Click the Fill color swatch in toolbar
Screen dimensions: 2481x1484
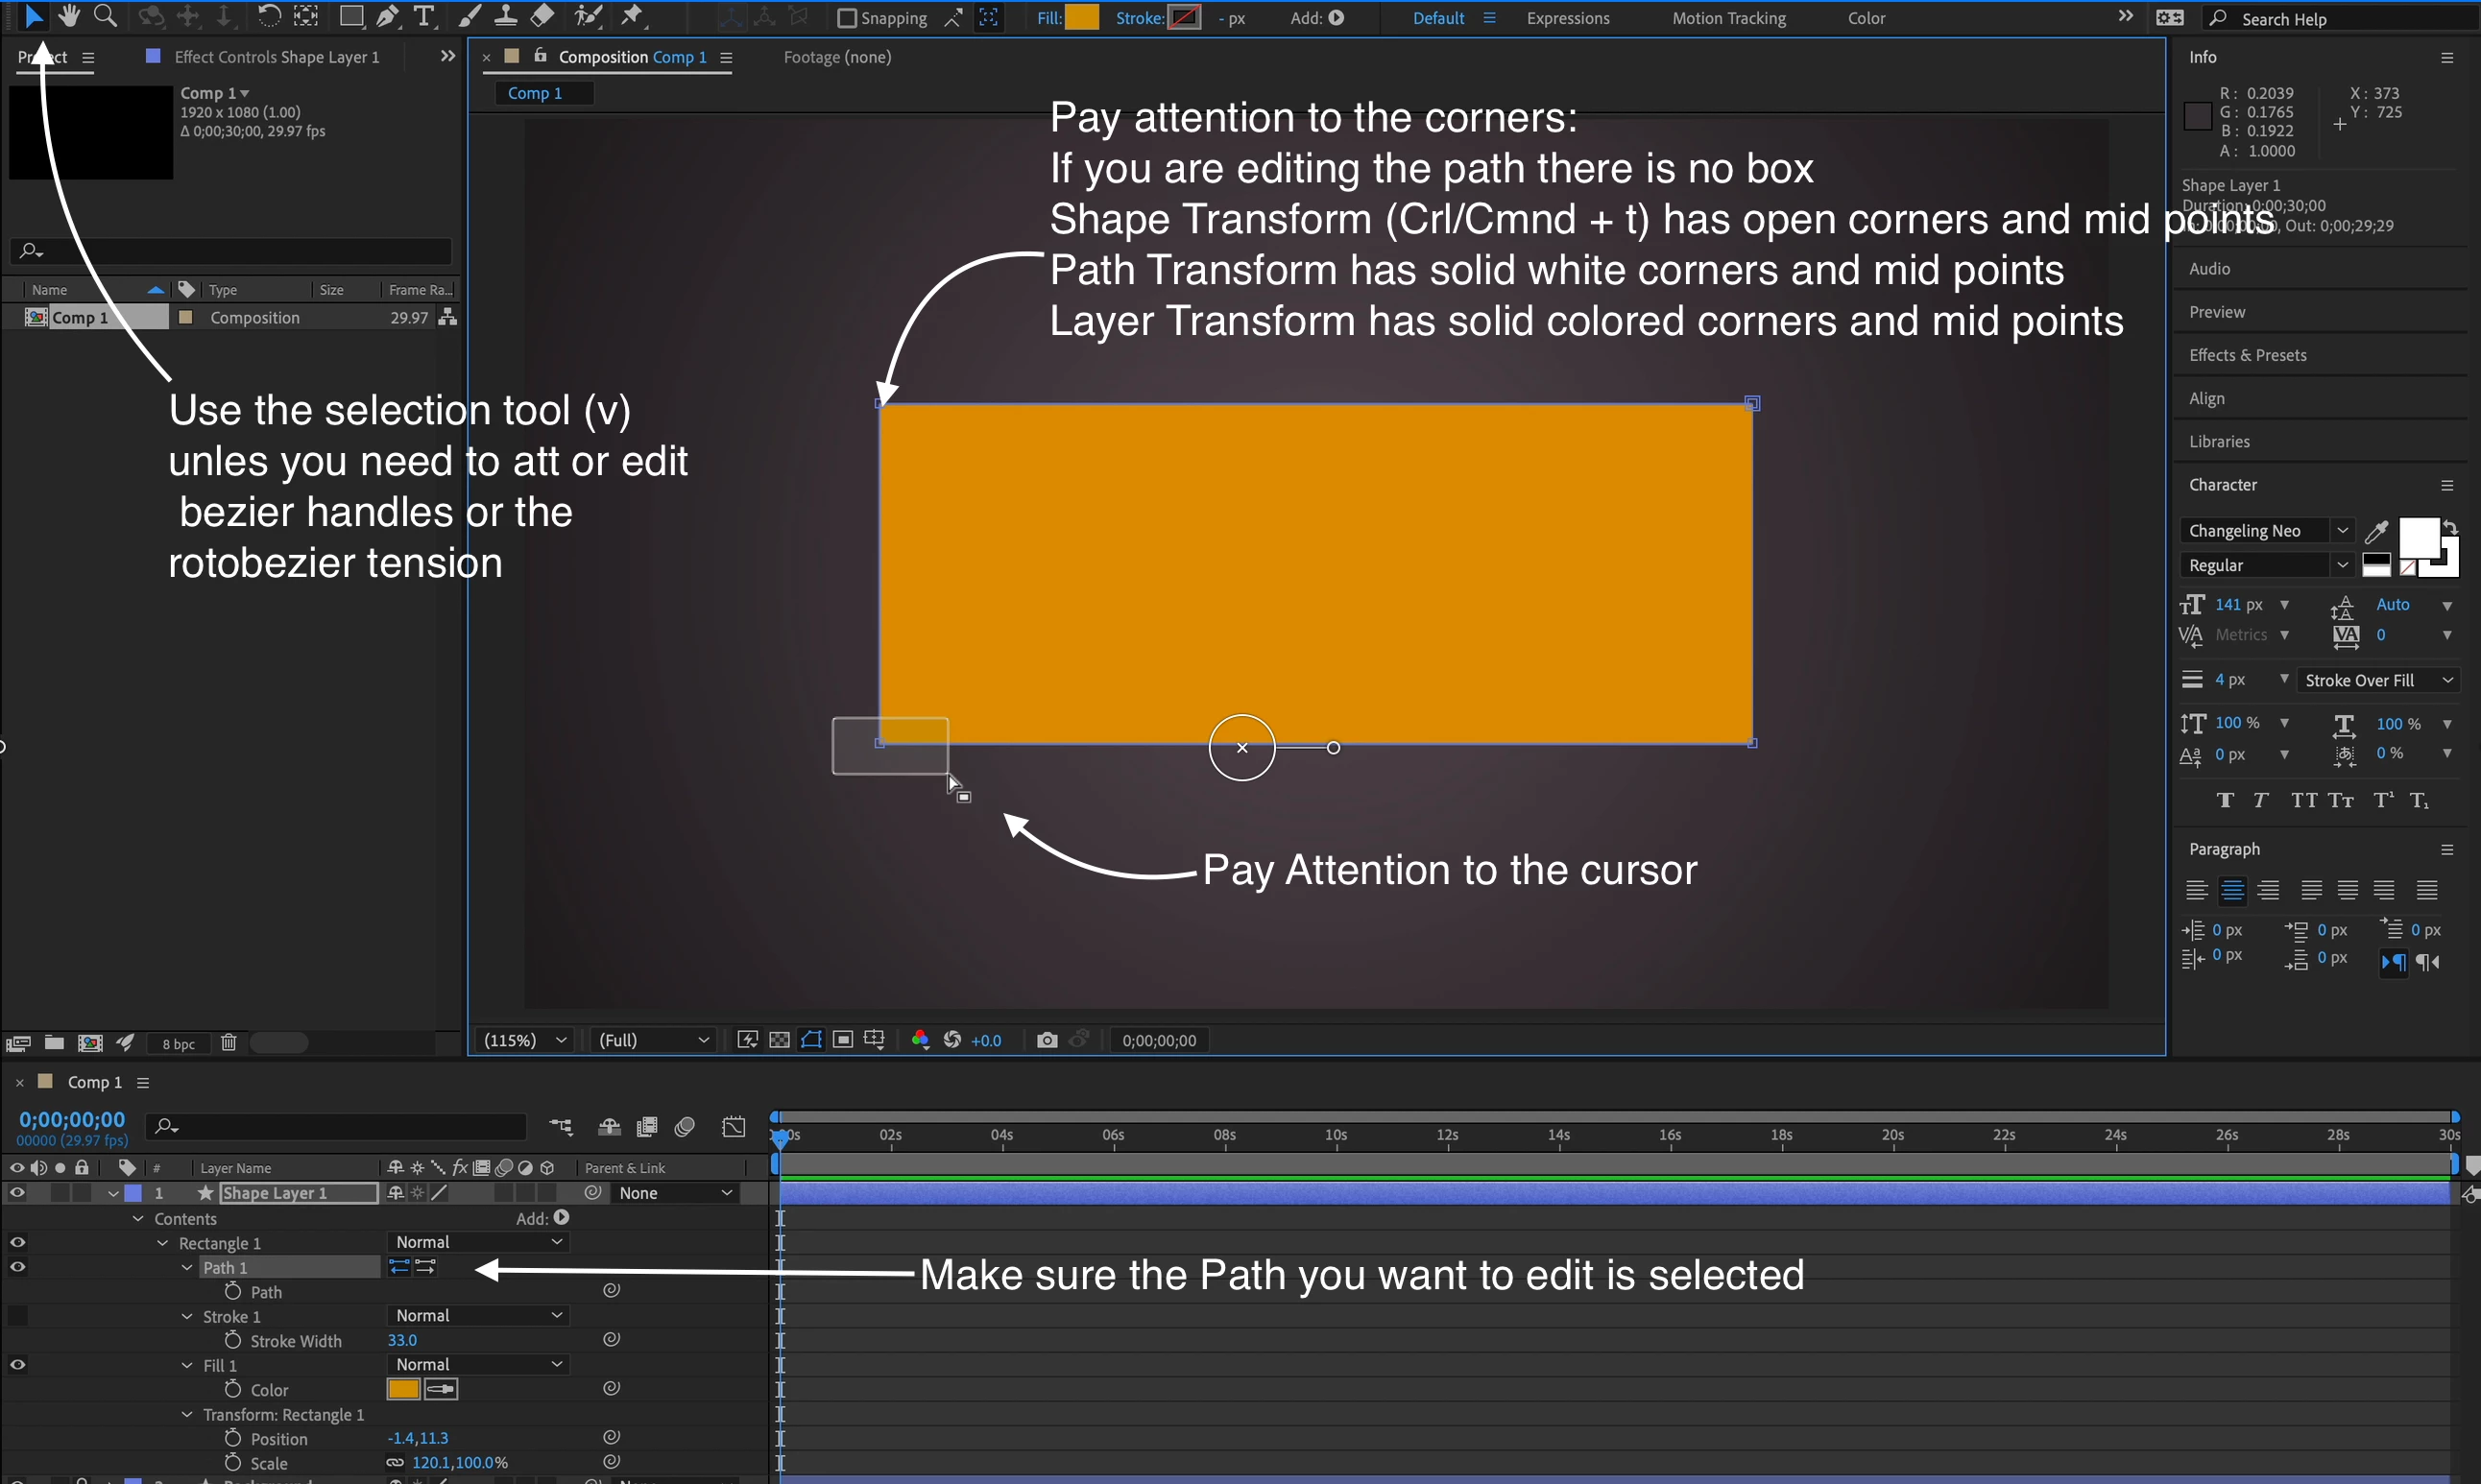pos(1081,18)
